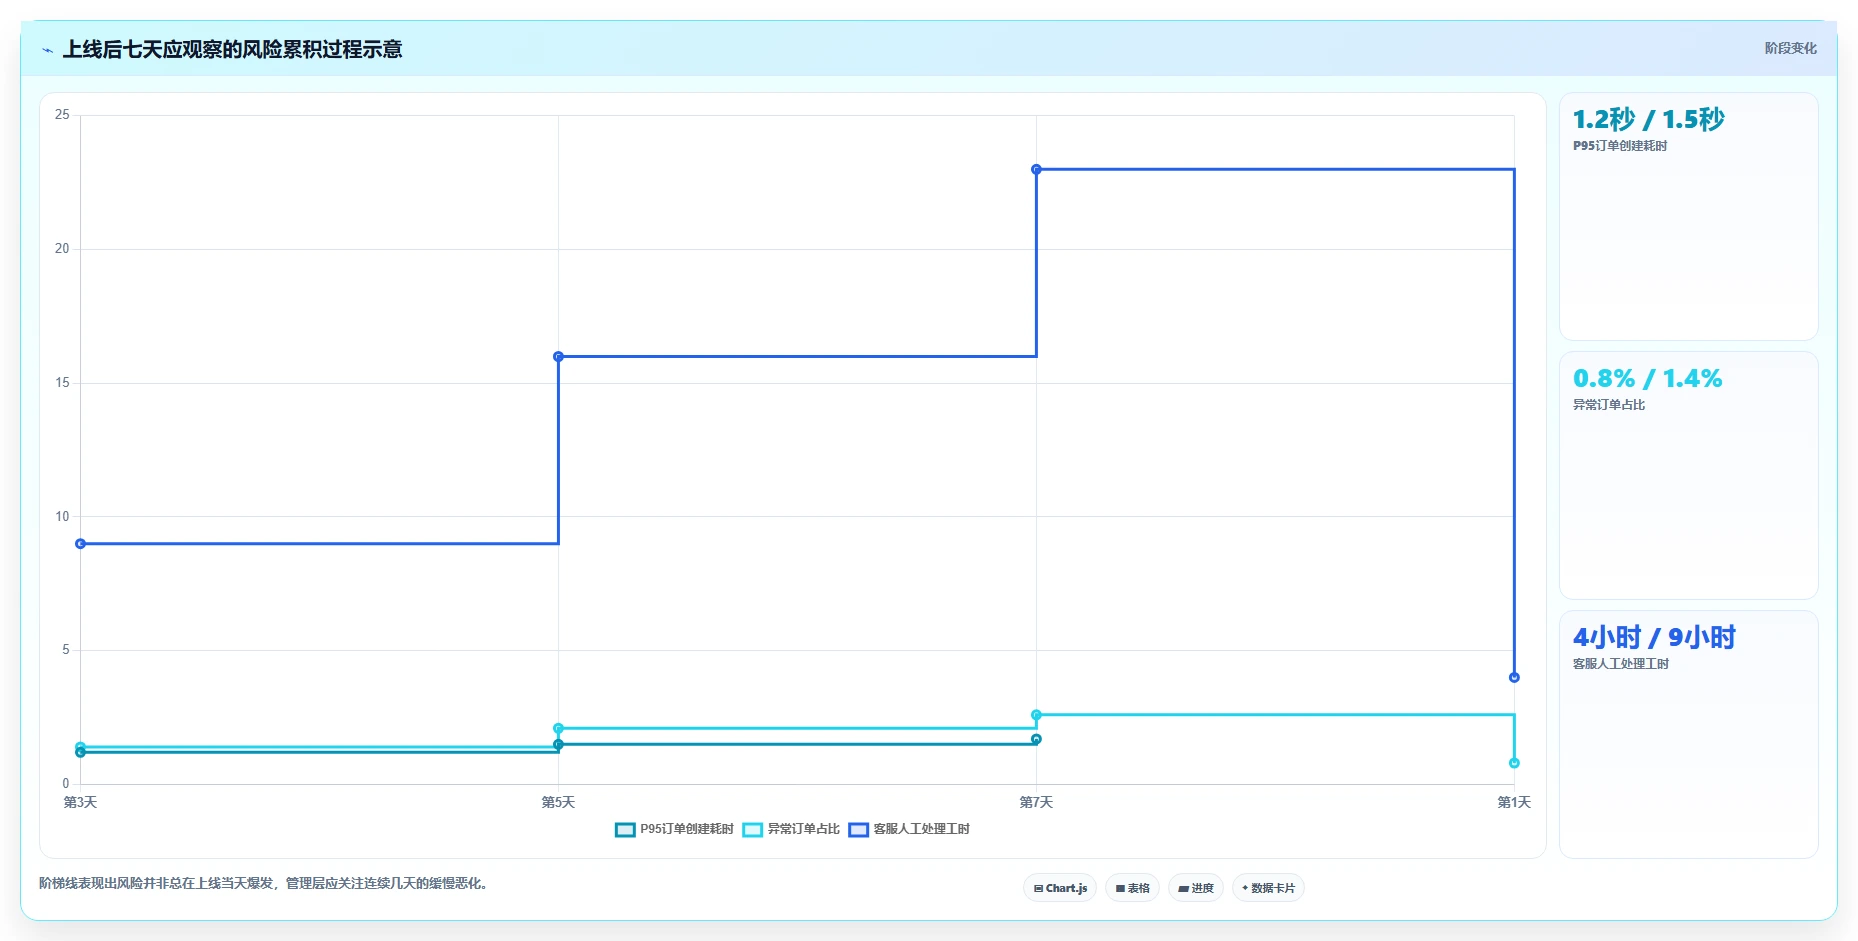Click the y-axis value 10
The height and width of the screenshot is (941, 1858).
coord(62,516)
